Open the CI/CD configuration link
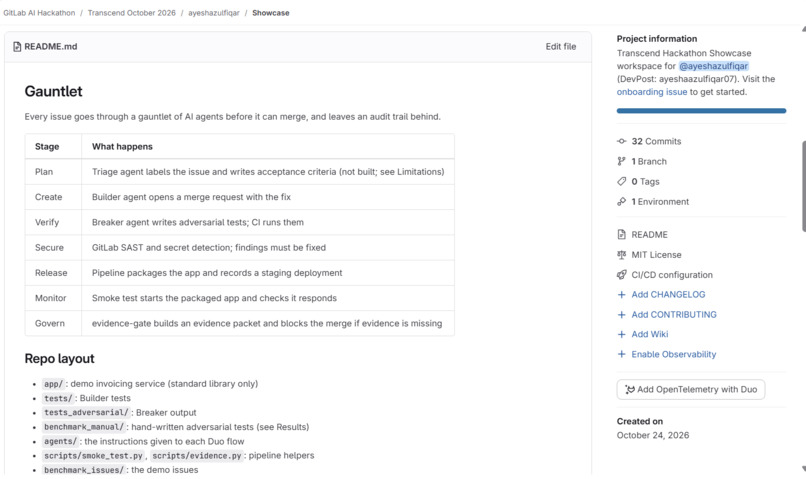 672,275
